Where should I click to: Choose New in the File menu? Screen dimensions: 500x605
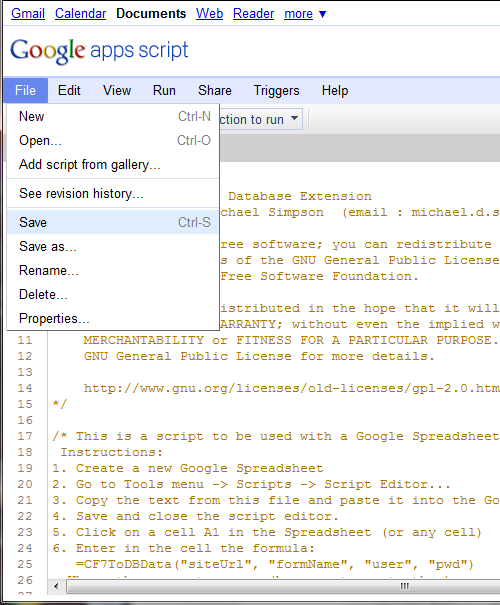pyautogui.click(x=113, y=117)
